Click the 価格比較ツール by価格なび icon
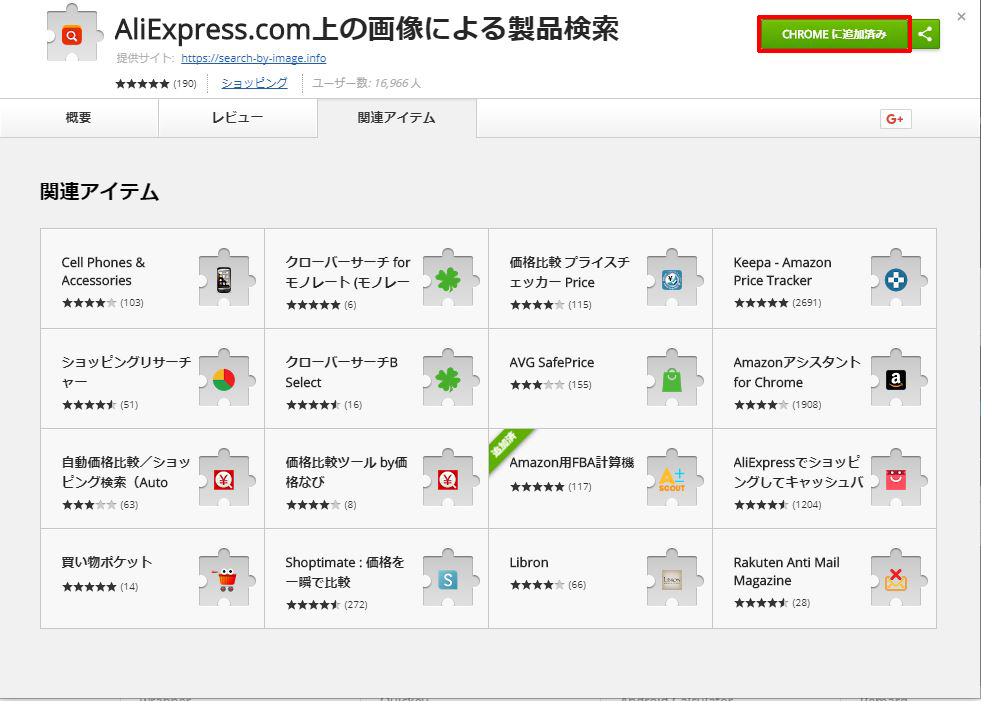 point(449,479)
